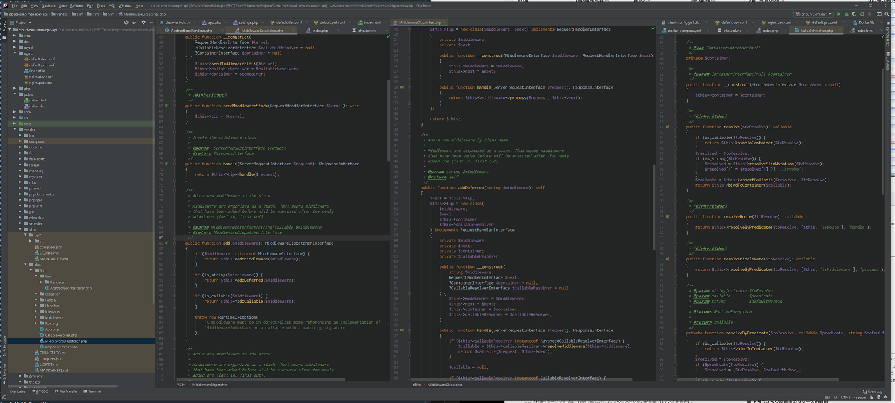Open the Code menu
The width and height of the screenshot is (895, 403).
(63, 6)
